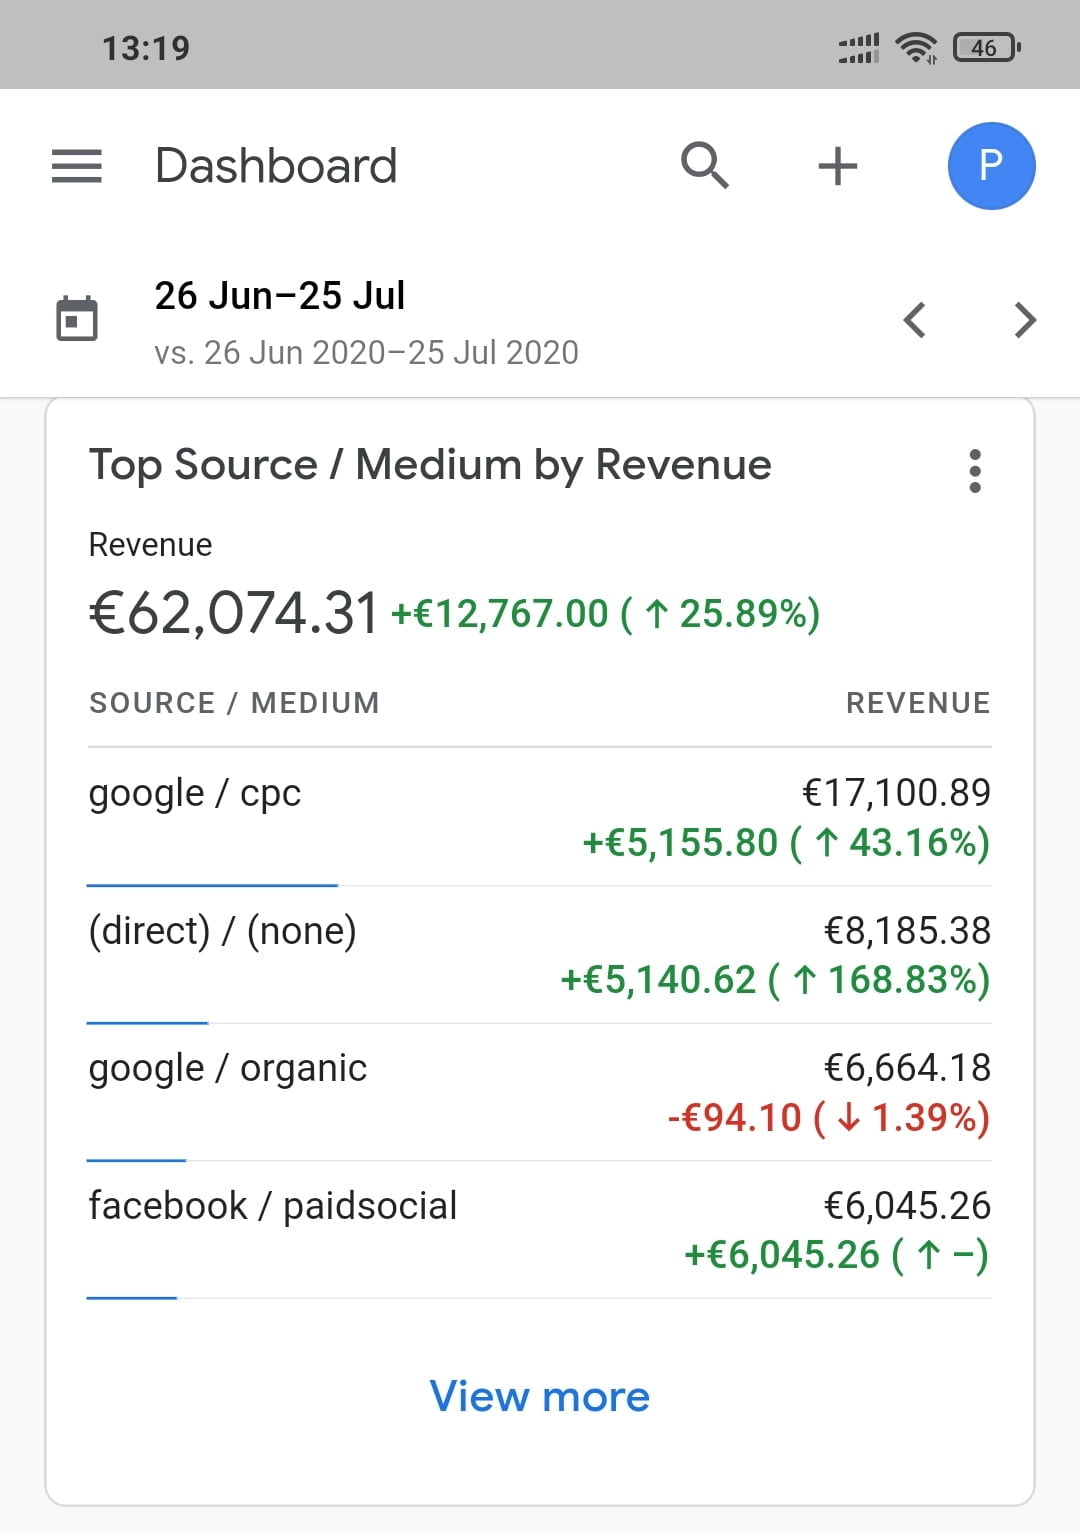Tap the search magnifier icon
1080x1533 pixels.
(x=704, y=165)
